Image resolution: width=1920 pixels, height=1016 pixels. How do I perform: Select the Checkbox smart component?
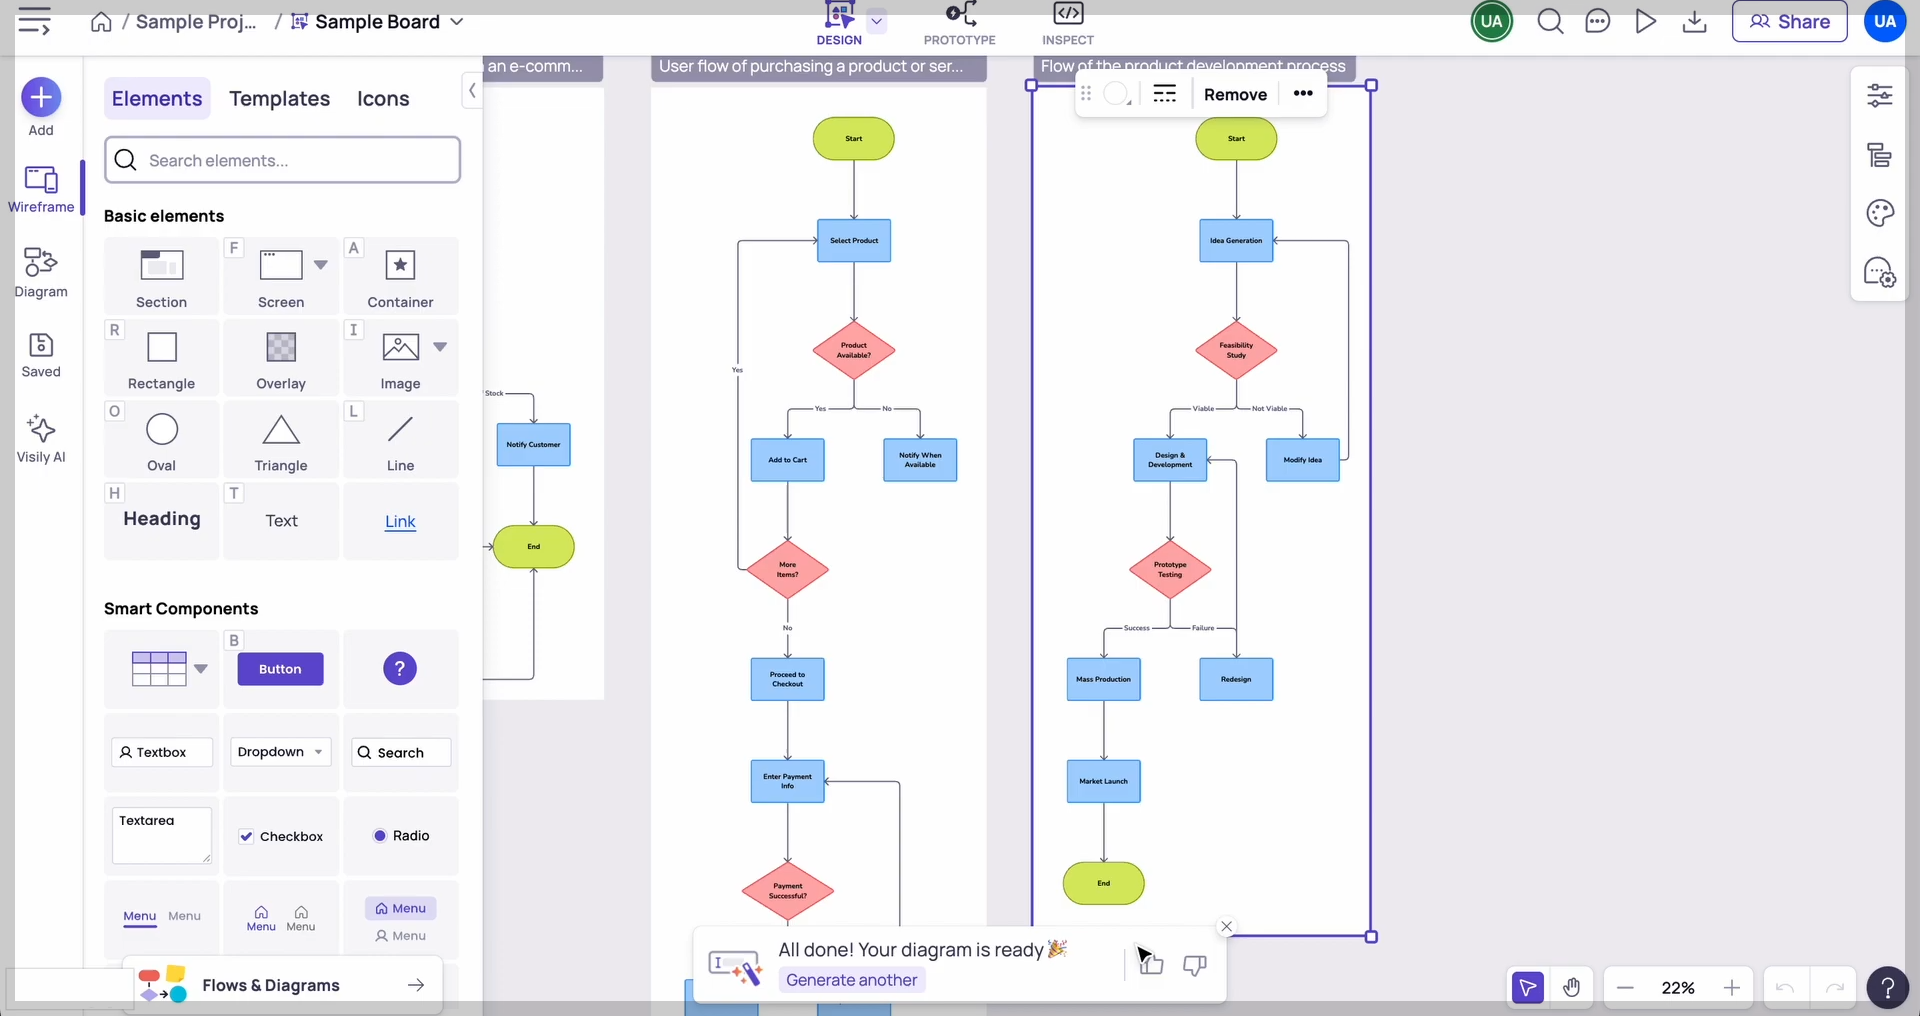[281, 836]
